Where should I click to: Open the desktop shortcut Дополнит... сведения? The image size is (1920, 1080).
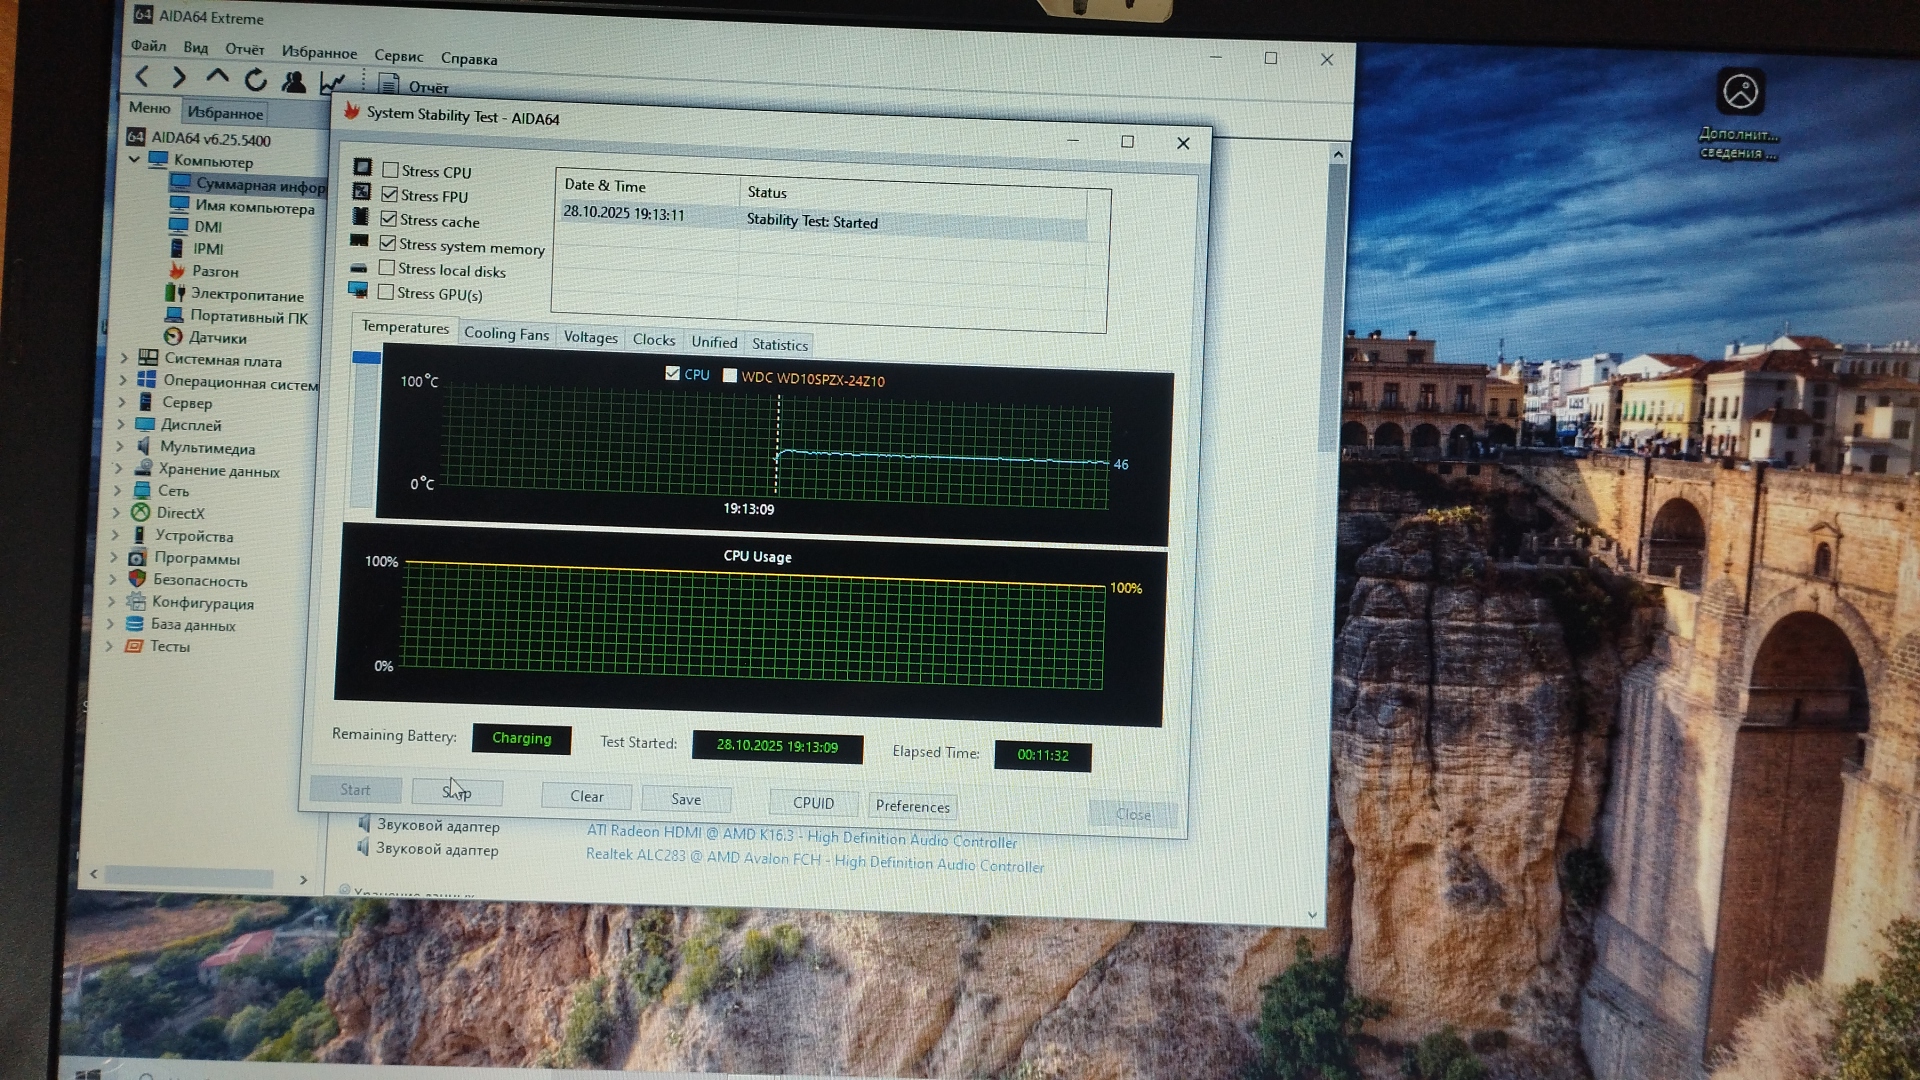click(1740, 93)
